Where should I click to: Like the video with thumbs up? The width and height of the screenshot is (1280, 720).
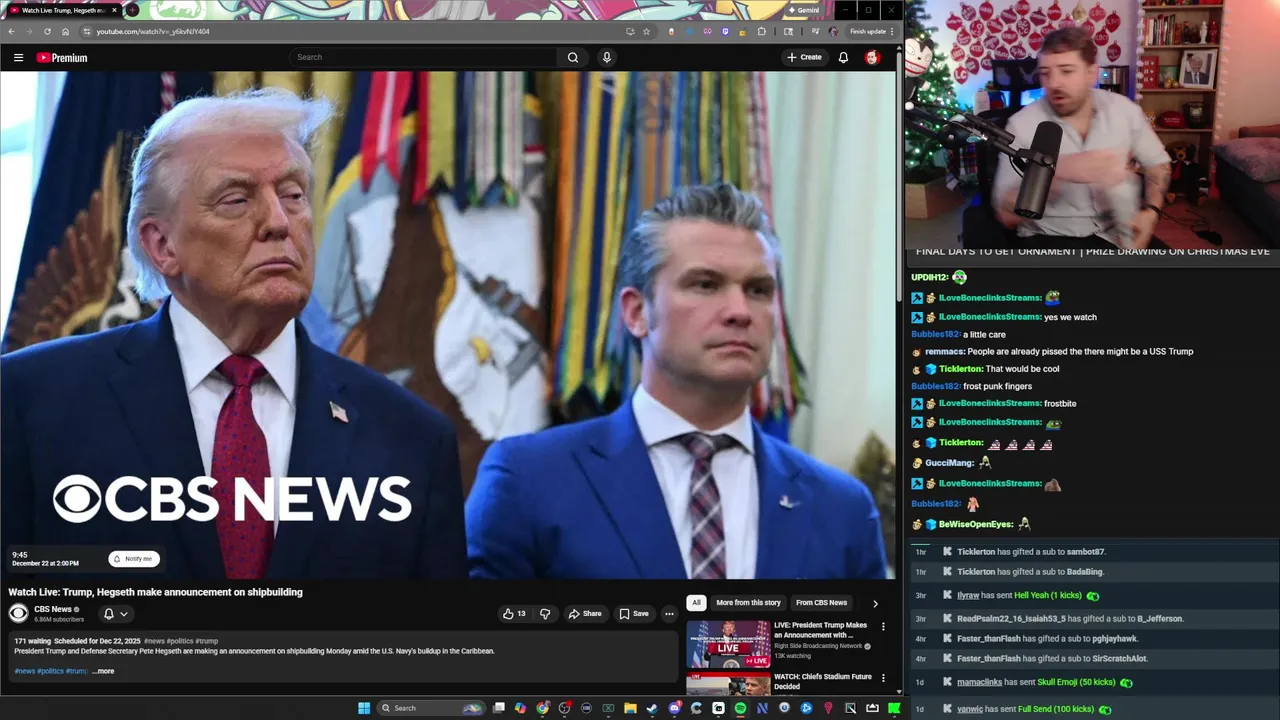(x=514, y=614)
